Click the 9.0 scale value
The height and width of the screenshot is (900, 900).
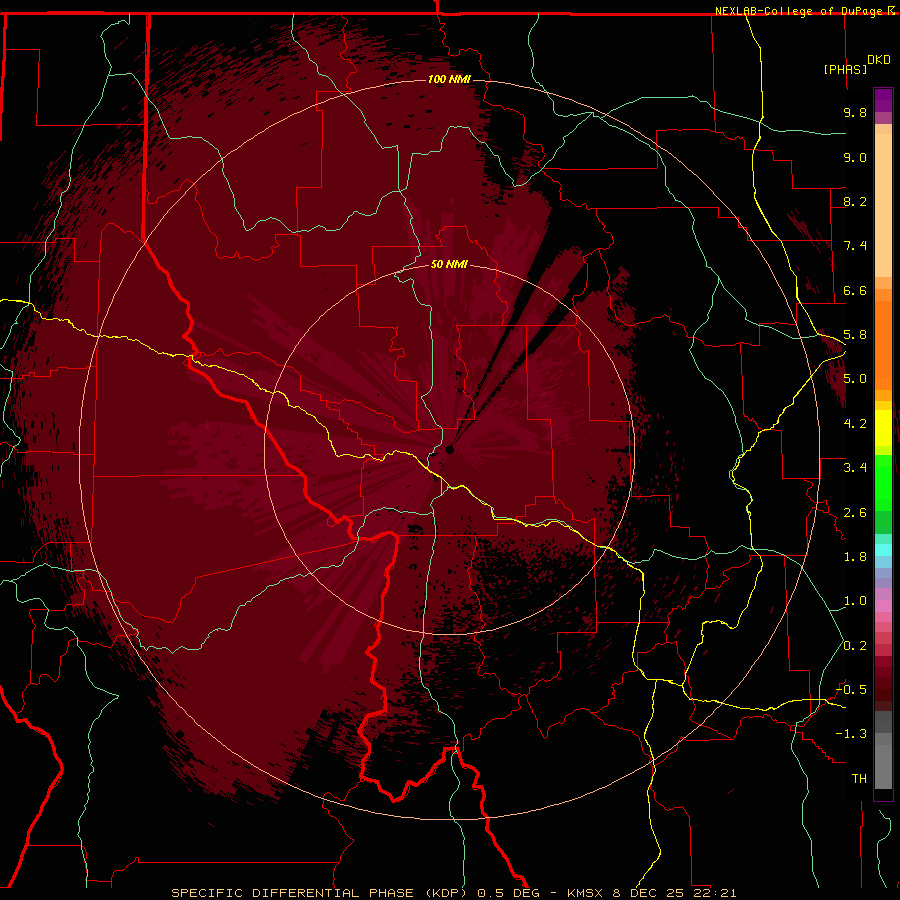tap(855, 157)
